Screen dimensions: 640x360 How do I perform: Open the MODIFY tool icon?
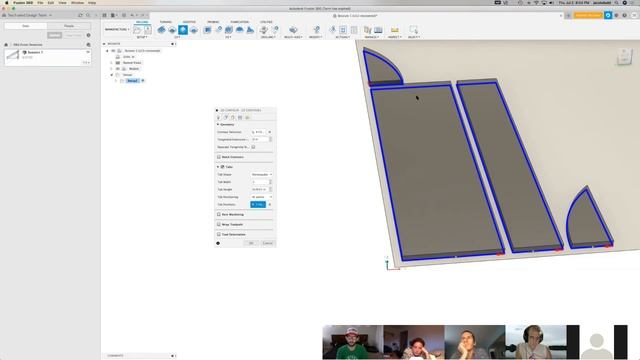coord(316,30)
